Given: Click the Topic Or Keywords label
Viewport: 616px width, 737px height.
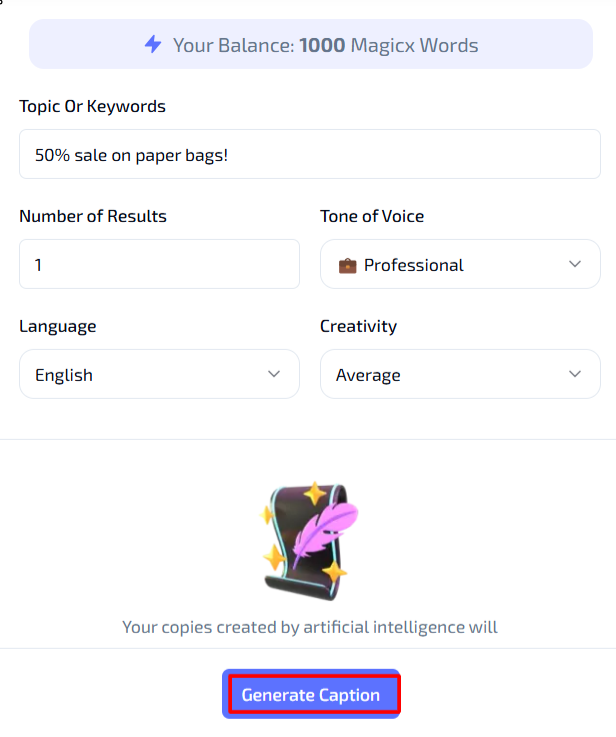Looking at the screenshot, I should point(92,107).
